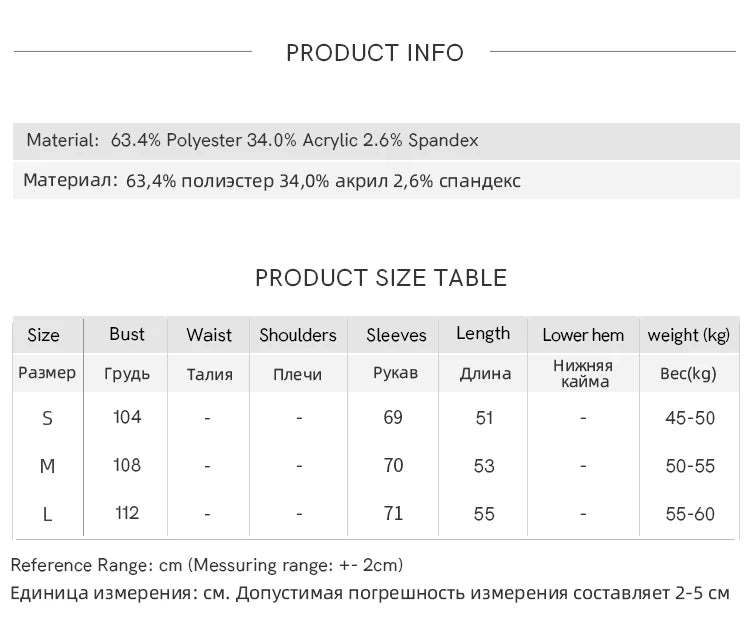Click the Waist column header
The image size is (750, 630).
click(x=209, y=335)
